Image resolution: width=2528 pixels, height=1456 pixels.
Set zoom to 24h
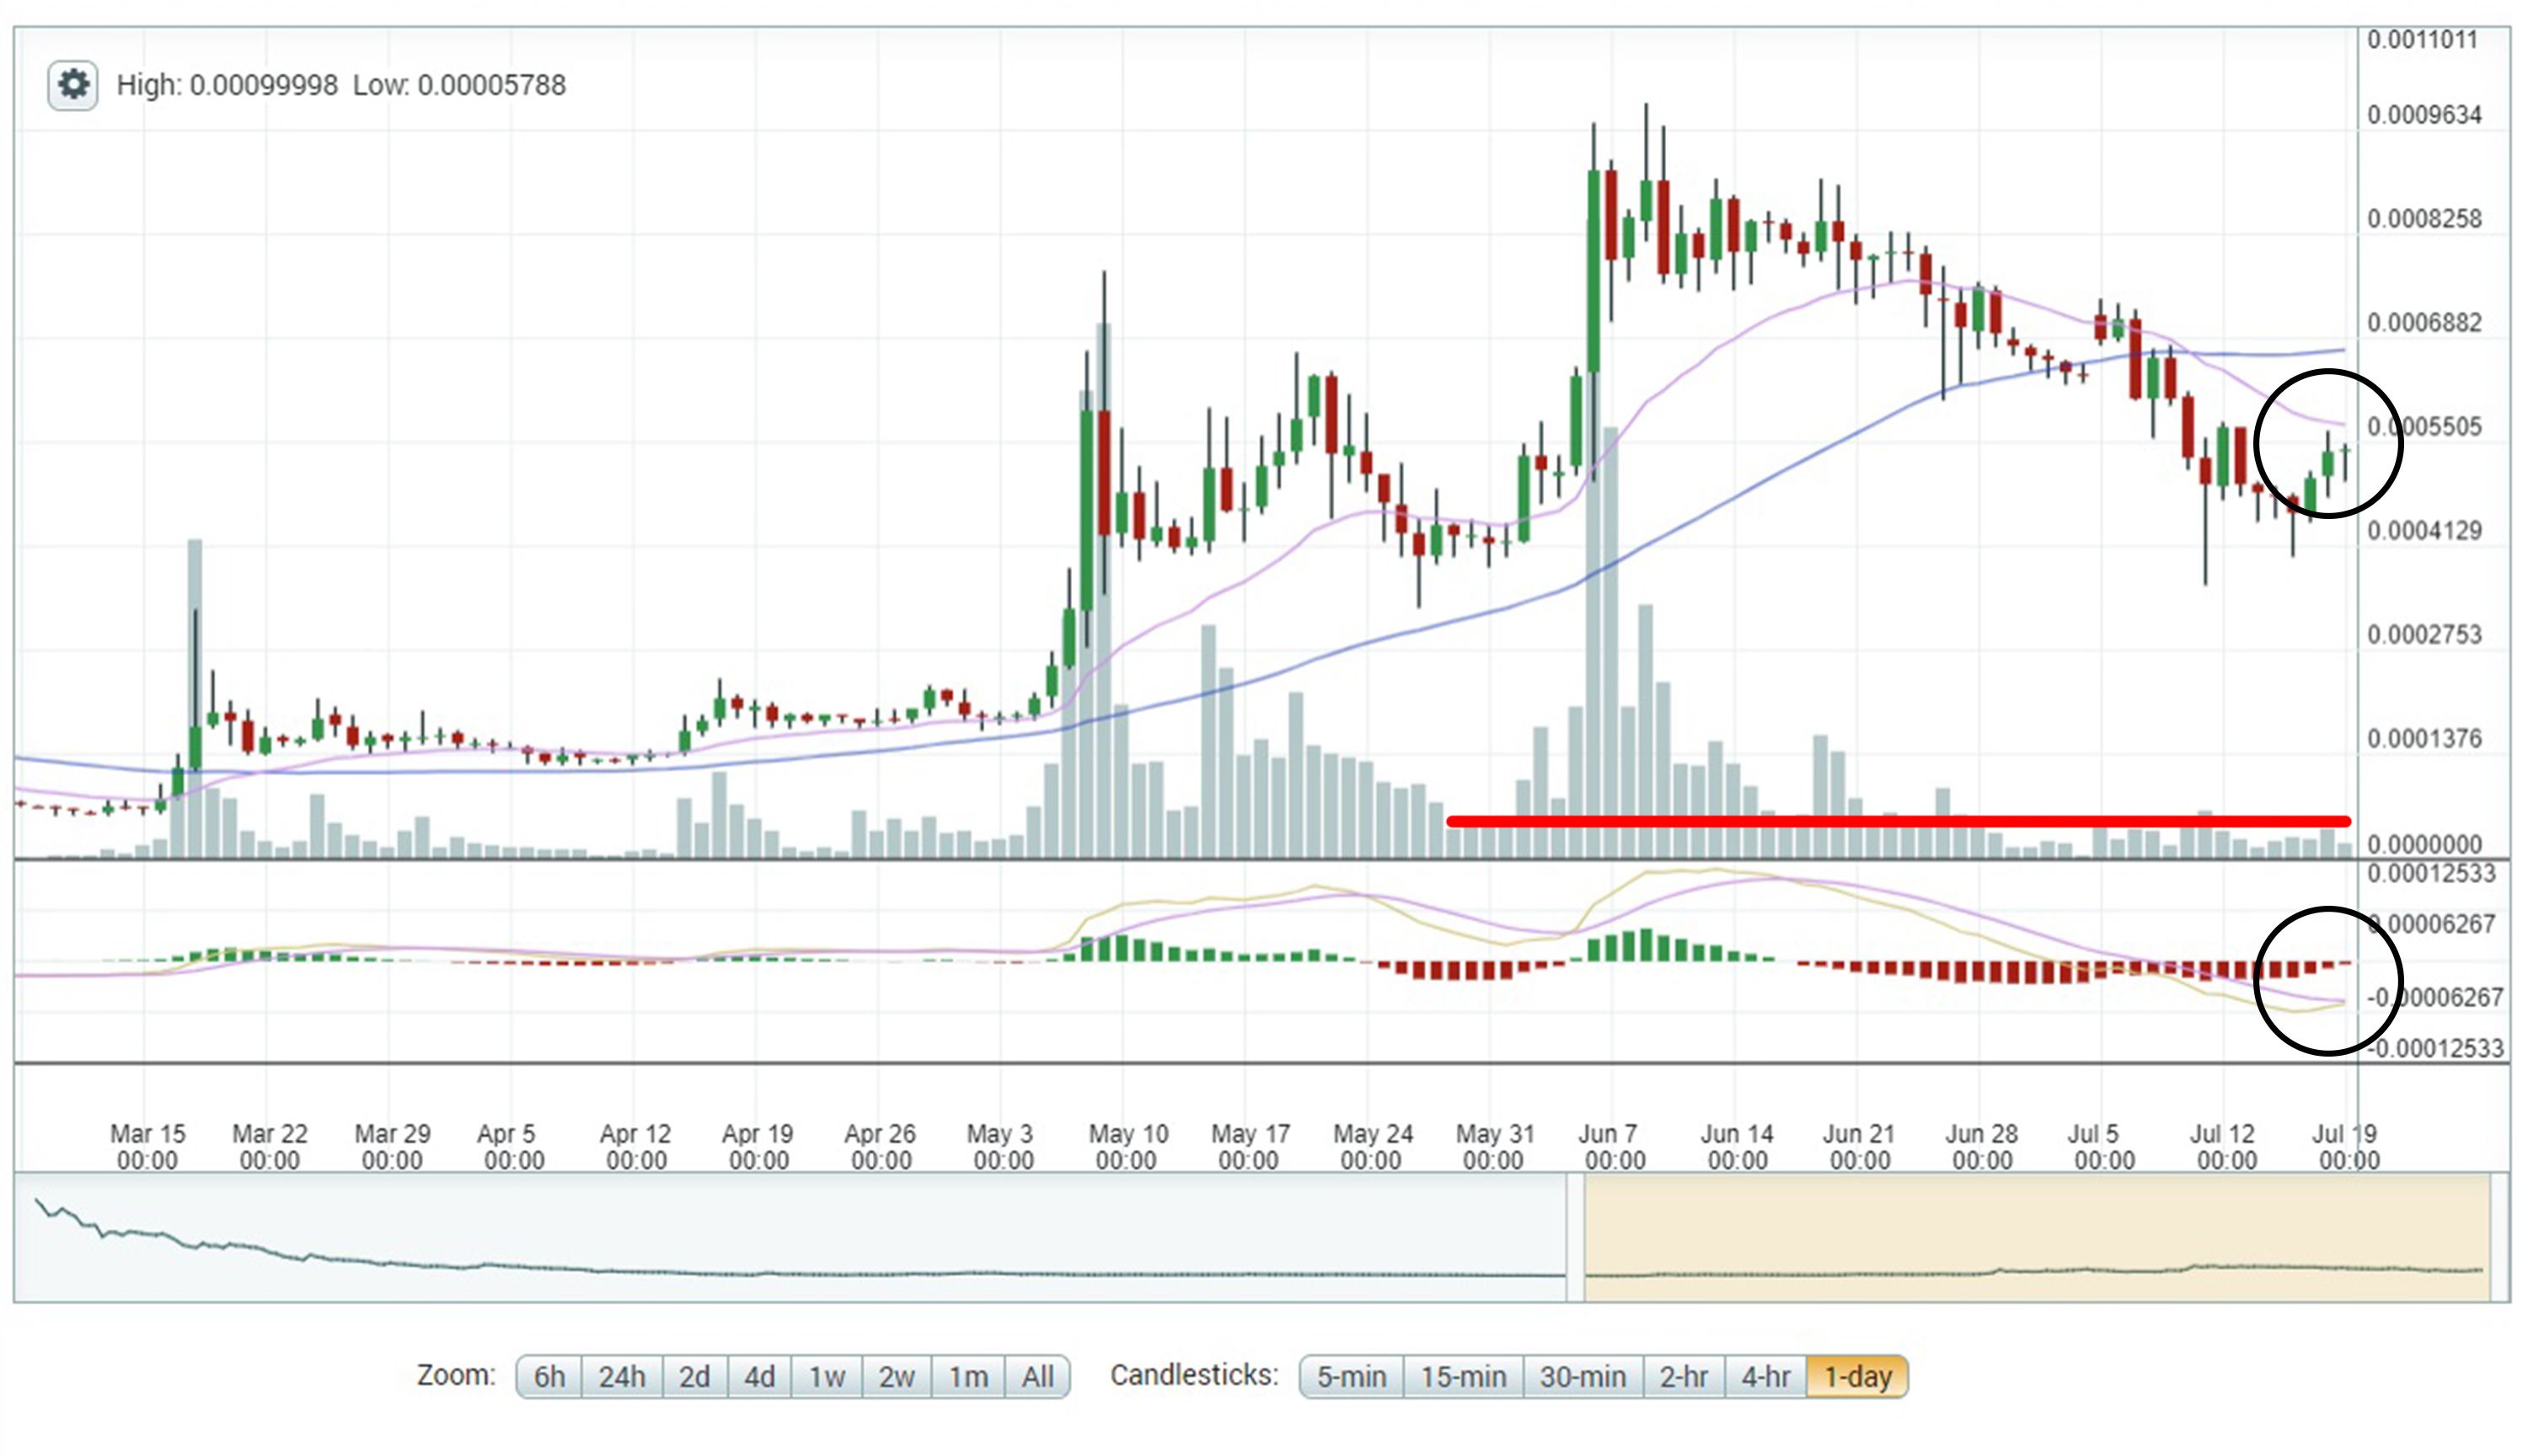coord(621,1377)
